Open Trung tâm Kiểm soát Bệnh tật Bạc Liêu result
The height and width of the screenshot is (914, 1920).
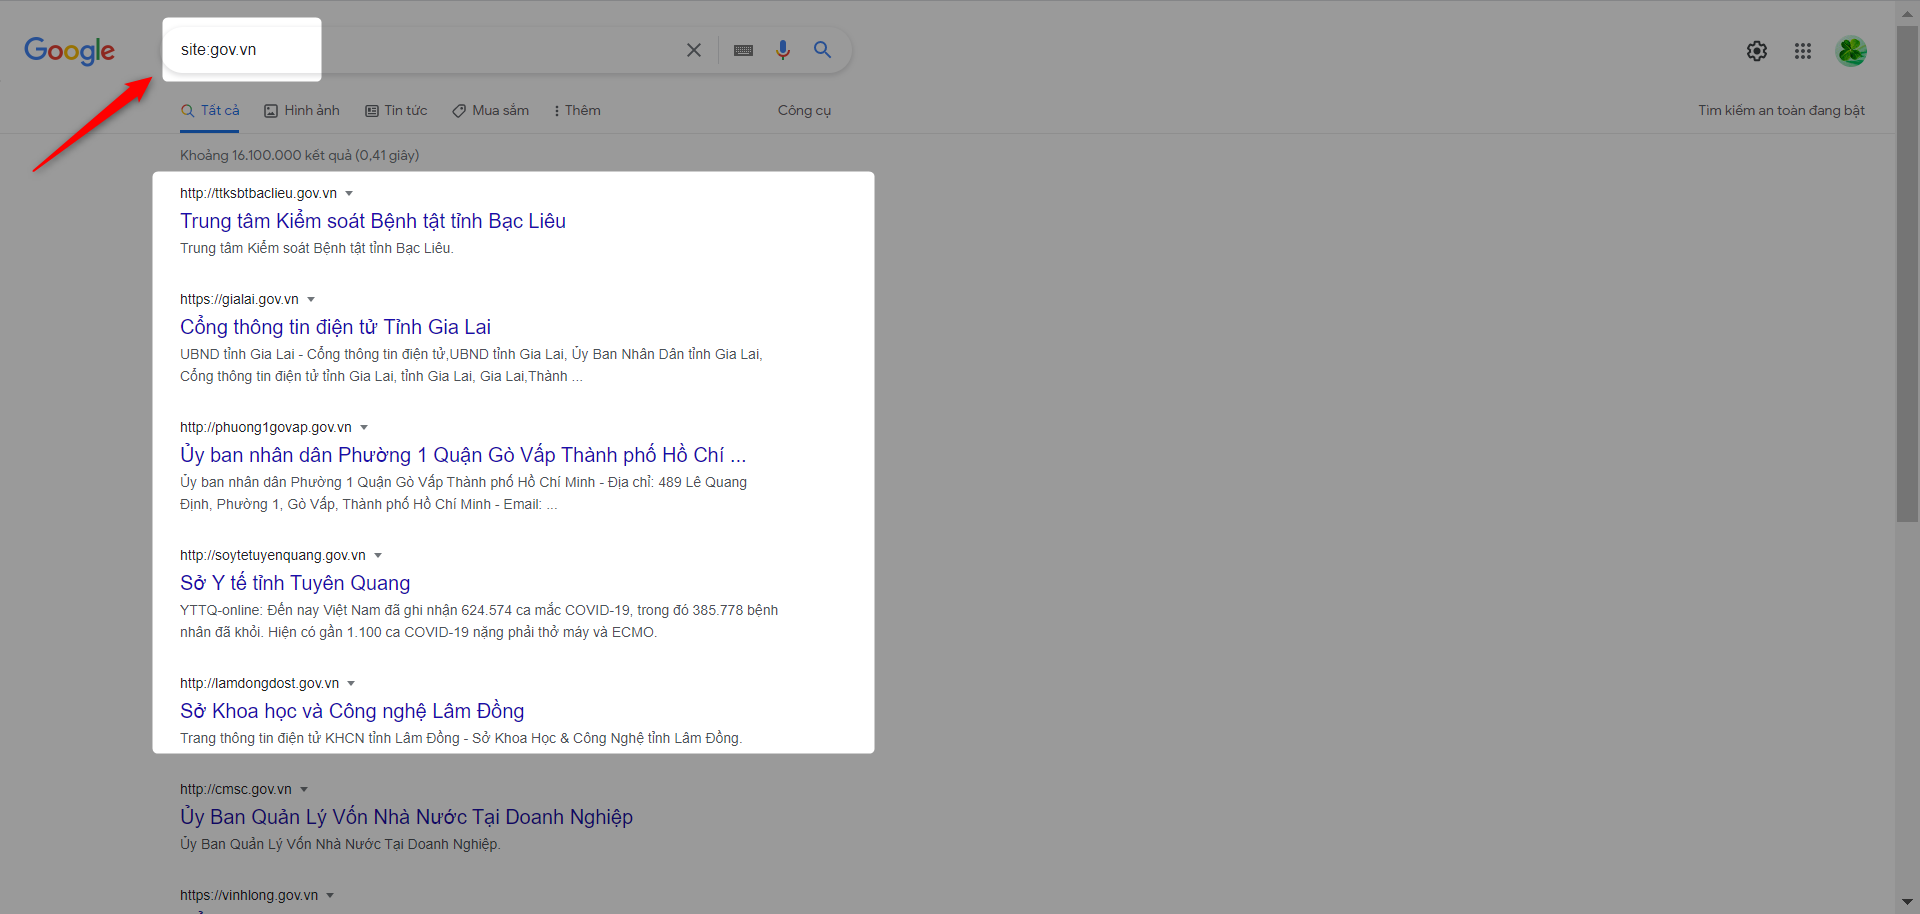[373, 221]
